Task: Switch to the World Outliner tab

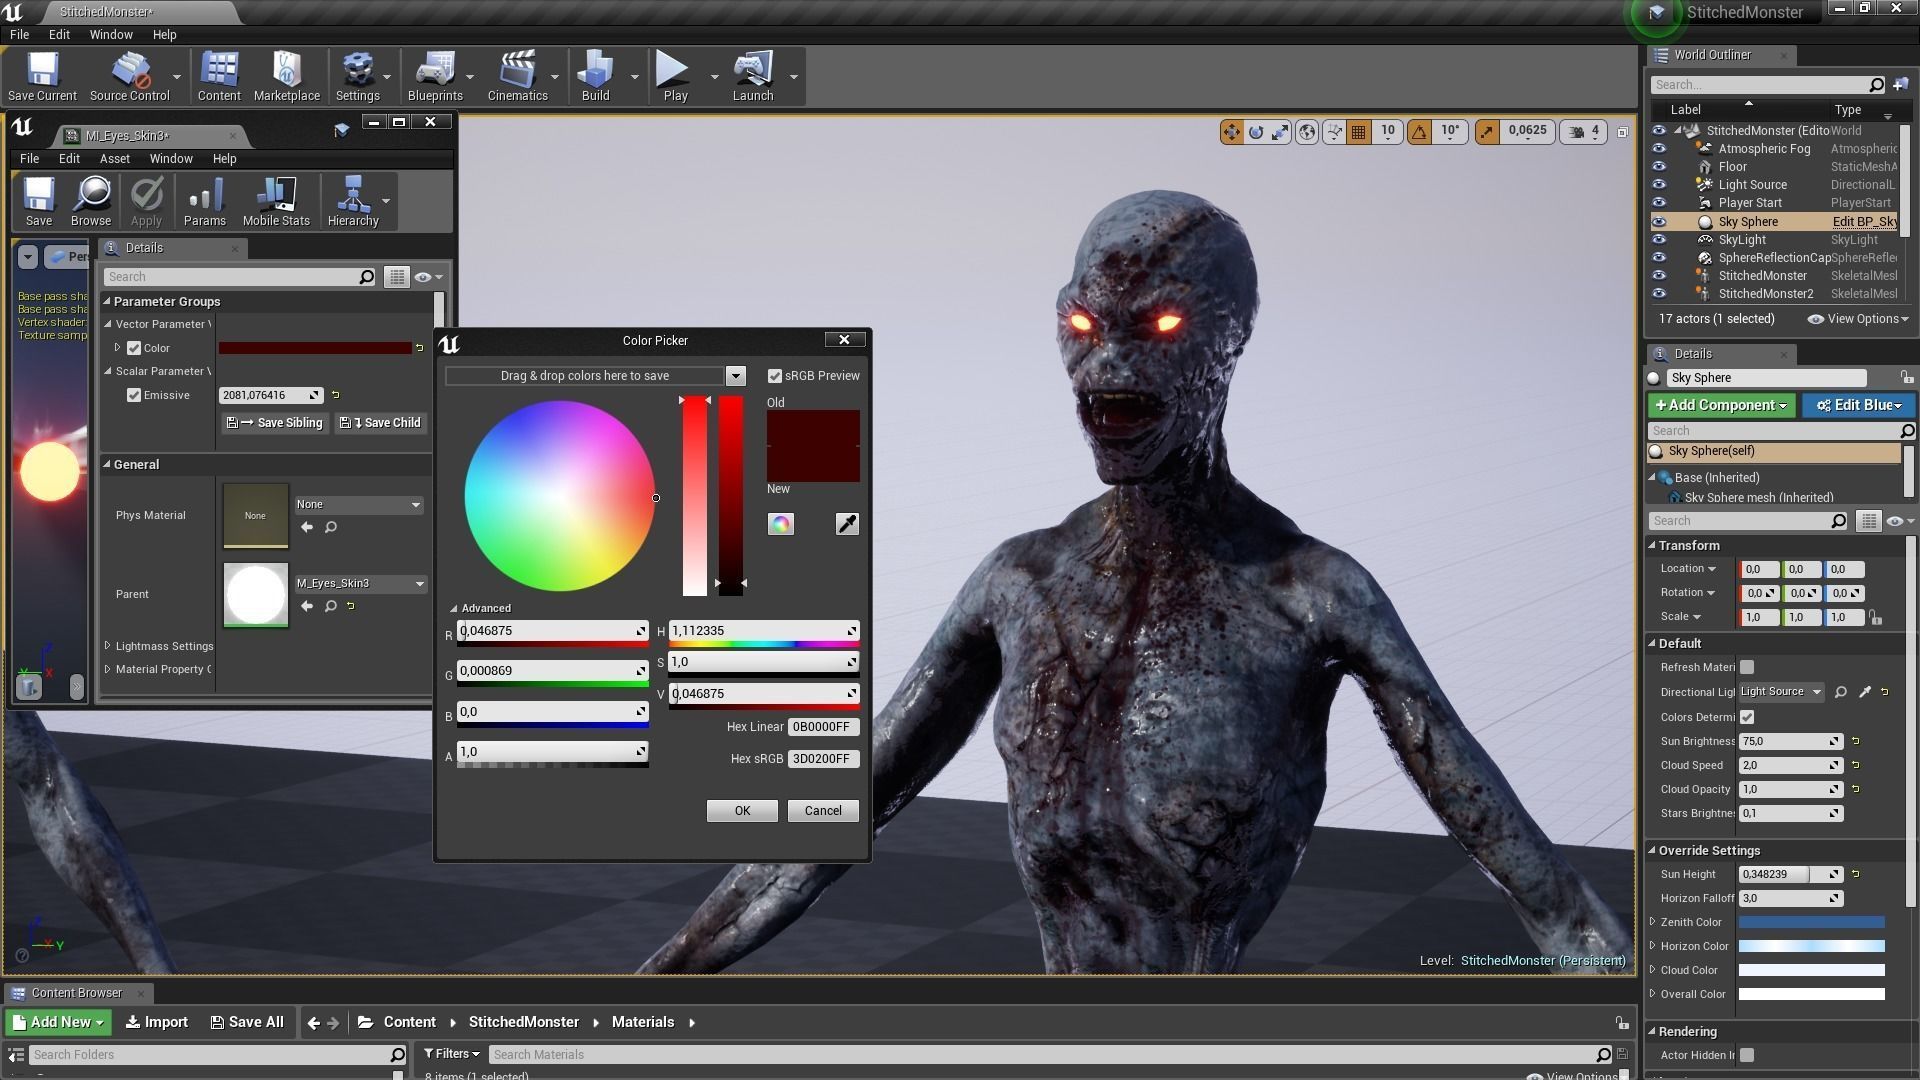Action: (1711, 55)
